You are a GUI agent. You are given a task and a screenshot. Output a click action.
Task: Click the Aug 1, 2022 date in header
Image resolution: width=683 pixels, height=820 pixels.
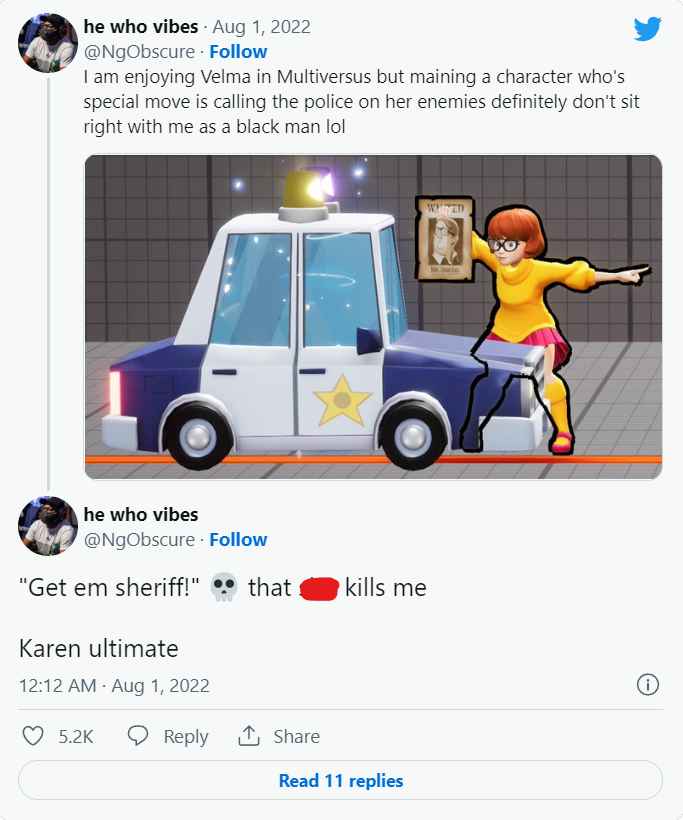[x=261, y=27]
